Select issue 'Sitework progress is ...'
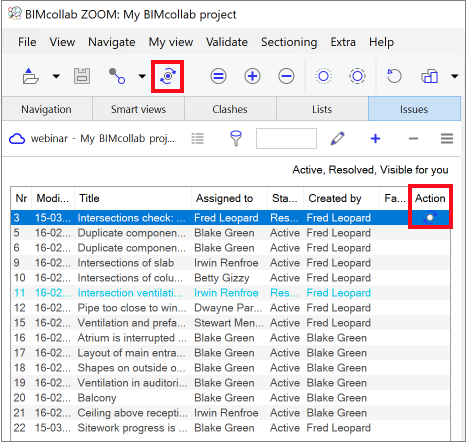 (230, 428)
